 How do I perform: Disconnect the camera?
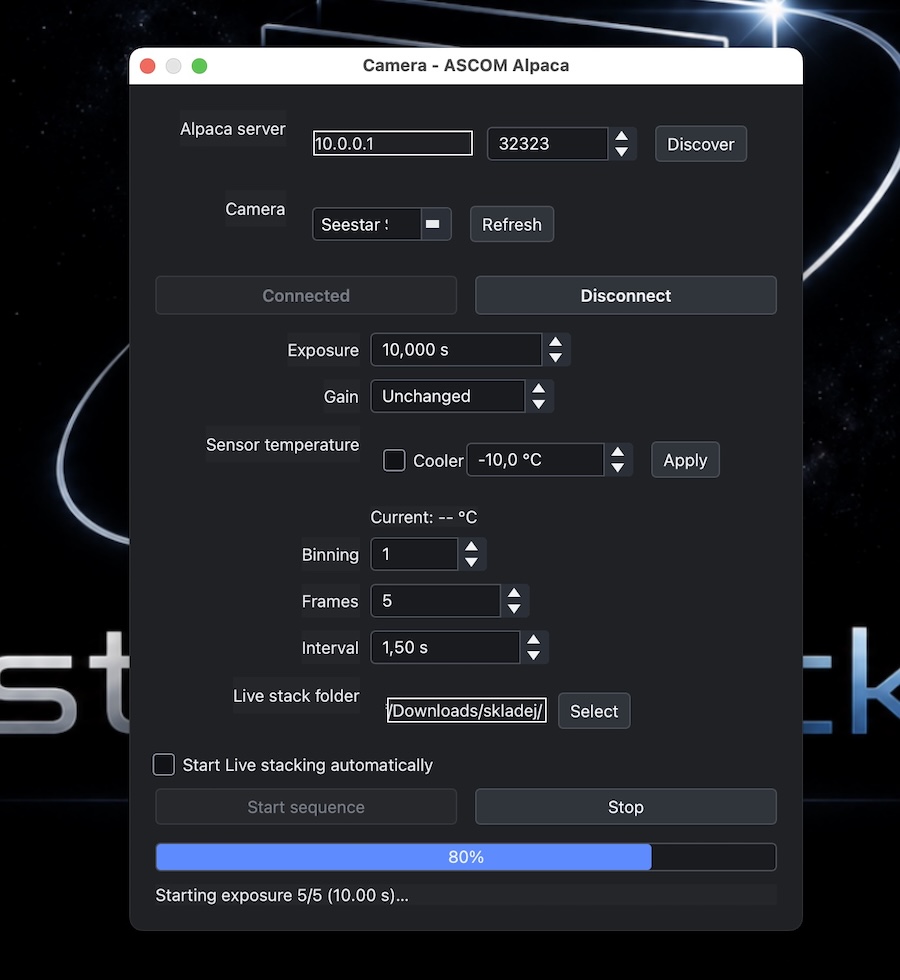click(626, 296)
